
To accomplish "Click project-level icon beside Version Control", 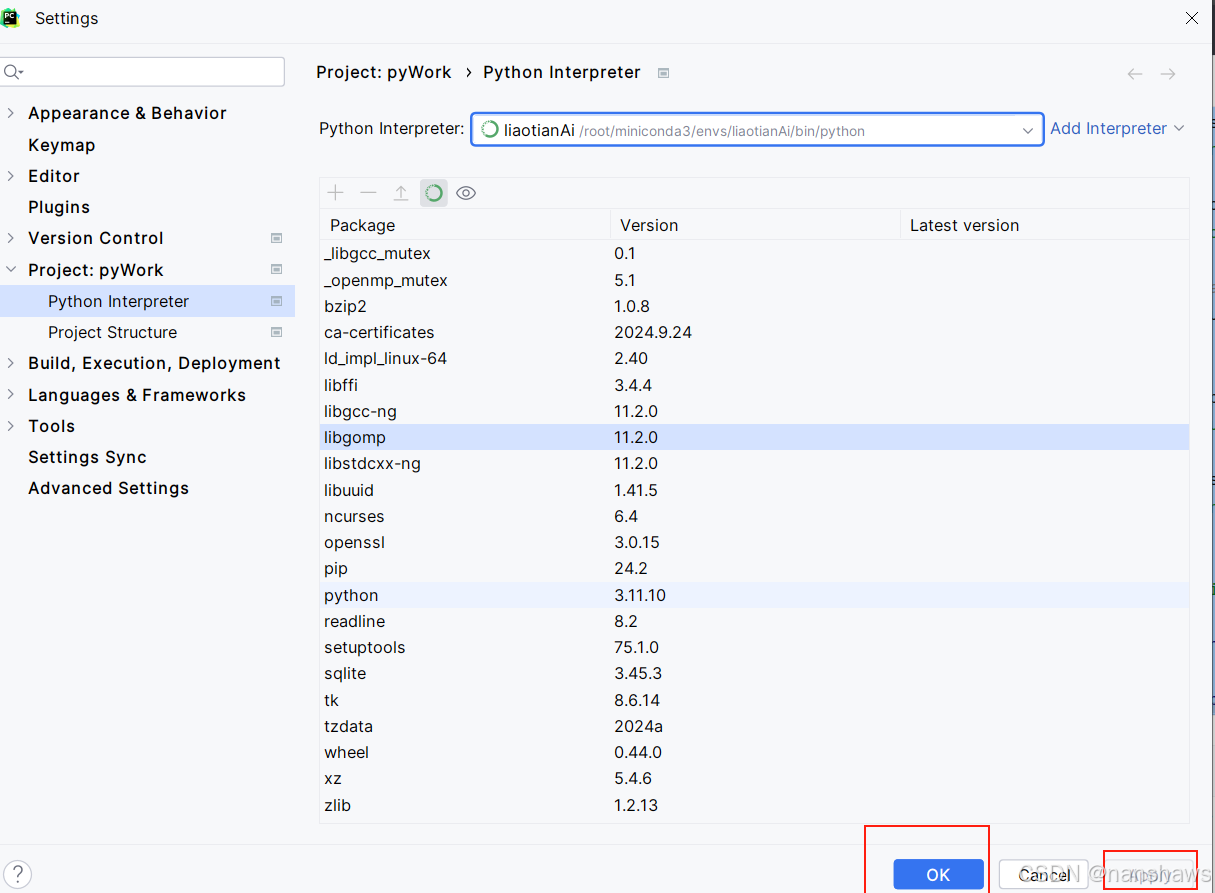I will [x=277, y=238].
